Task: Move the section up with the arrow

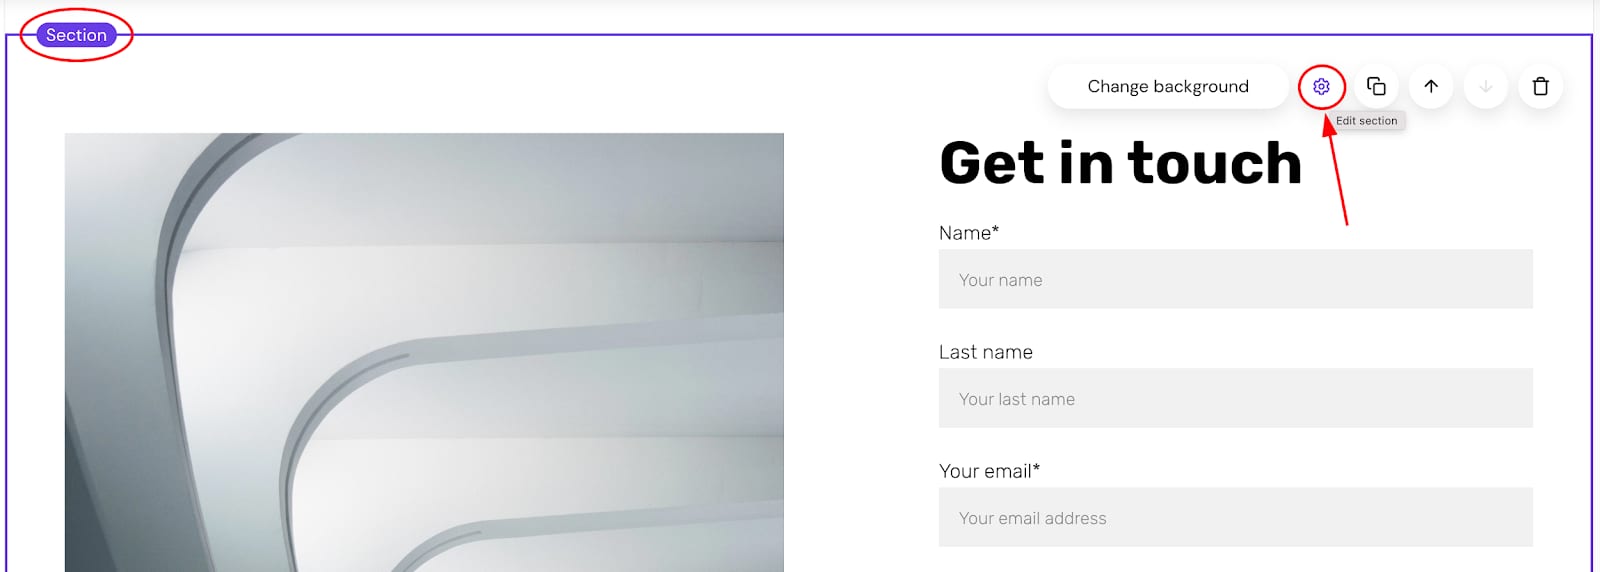Action: [x=1431, y=87]
